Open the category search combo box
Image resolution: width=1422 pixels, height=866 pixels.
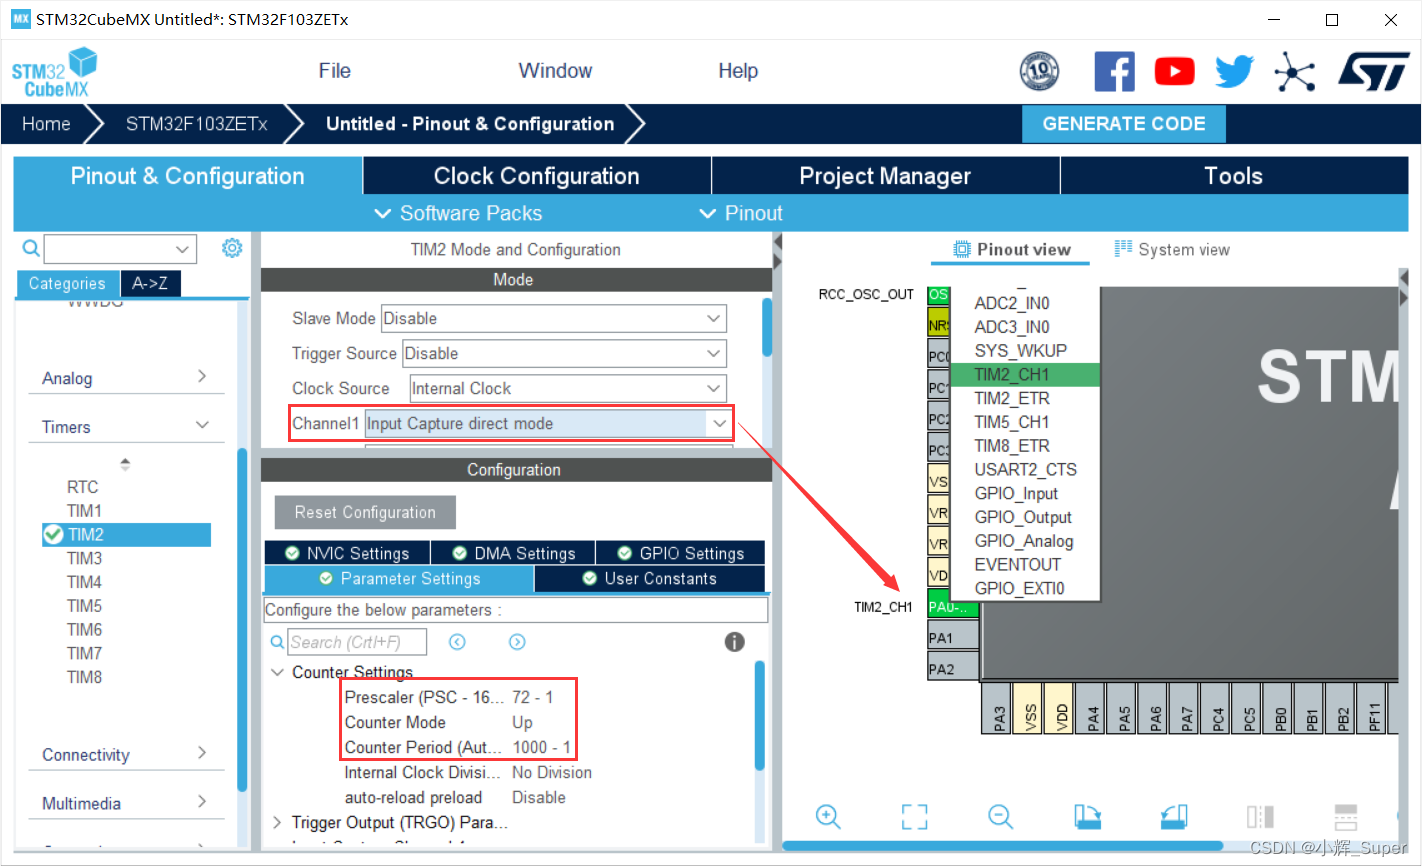[120, 249]
